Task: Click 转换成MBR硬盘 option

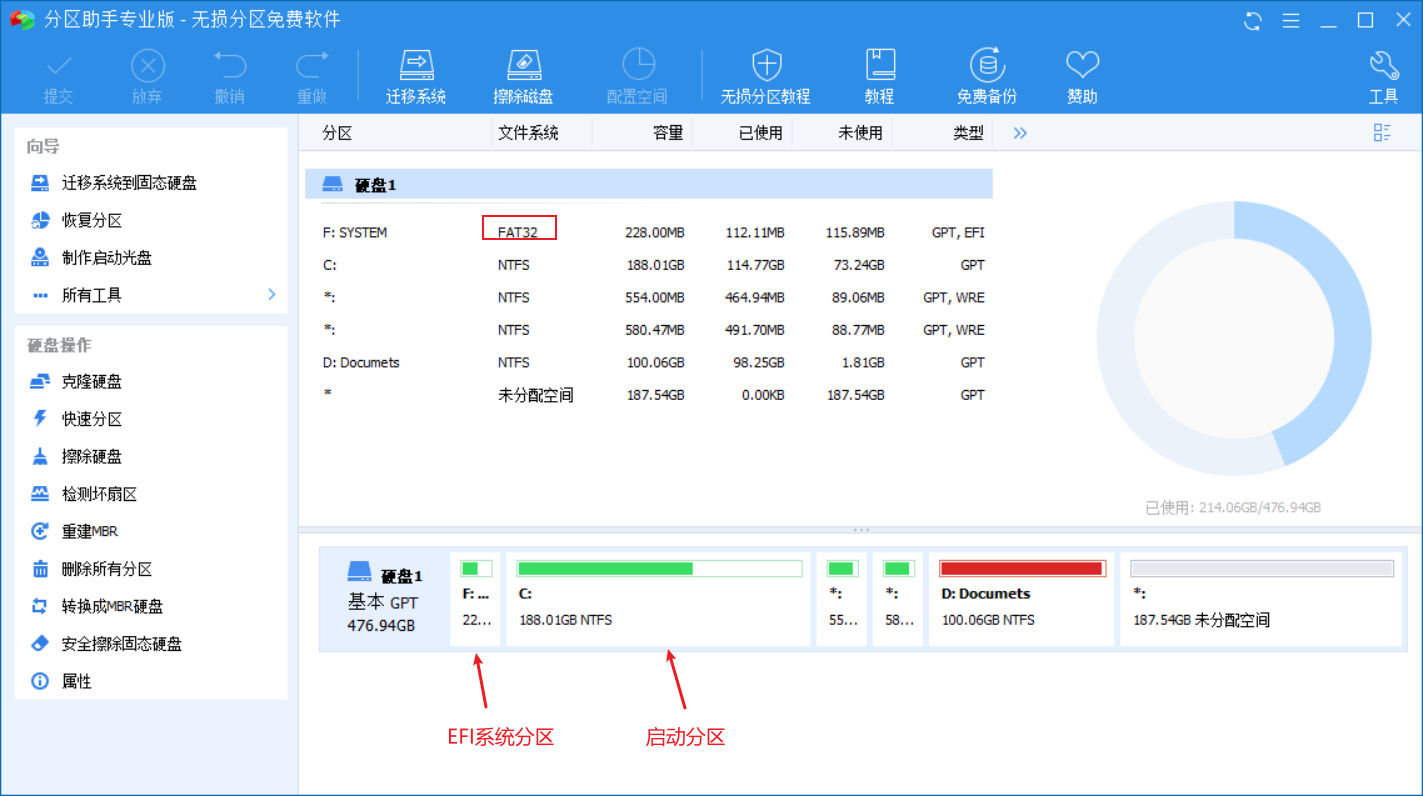Action: (112, 606)
